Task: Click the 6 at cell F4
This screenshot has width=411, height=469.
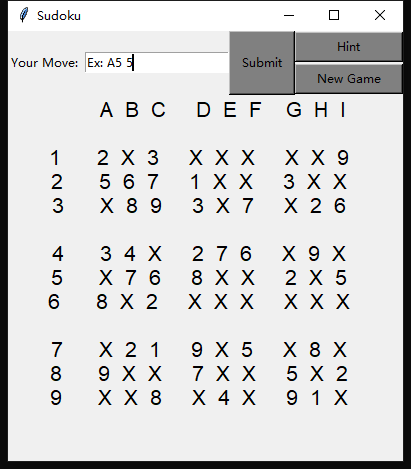Action: point(246,254)
